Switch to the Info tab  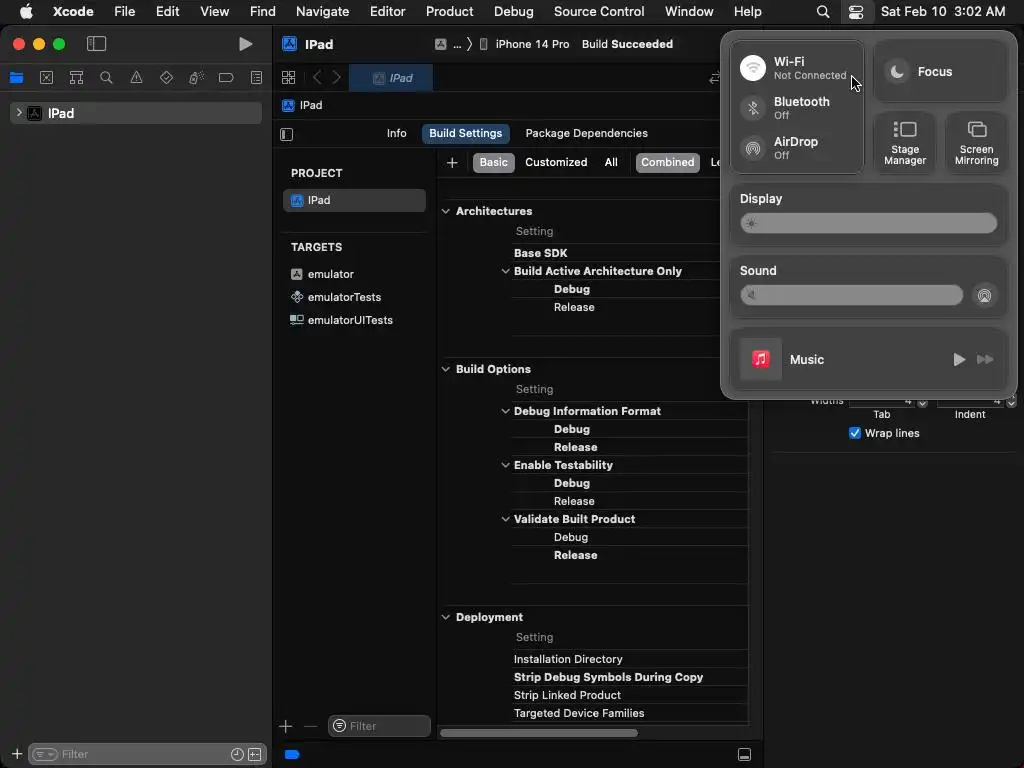[396, 133]
